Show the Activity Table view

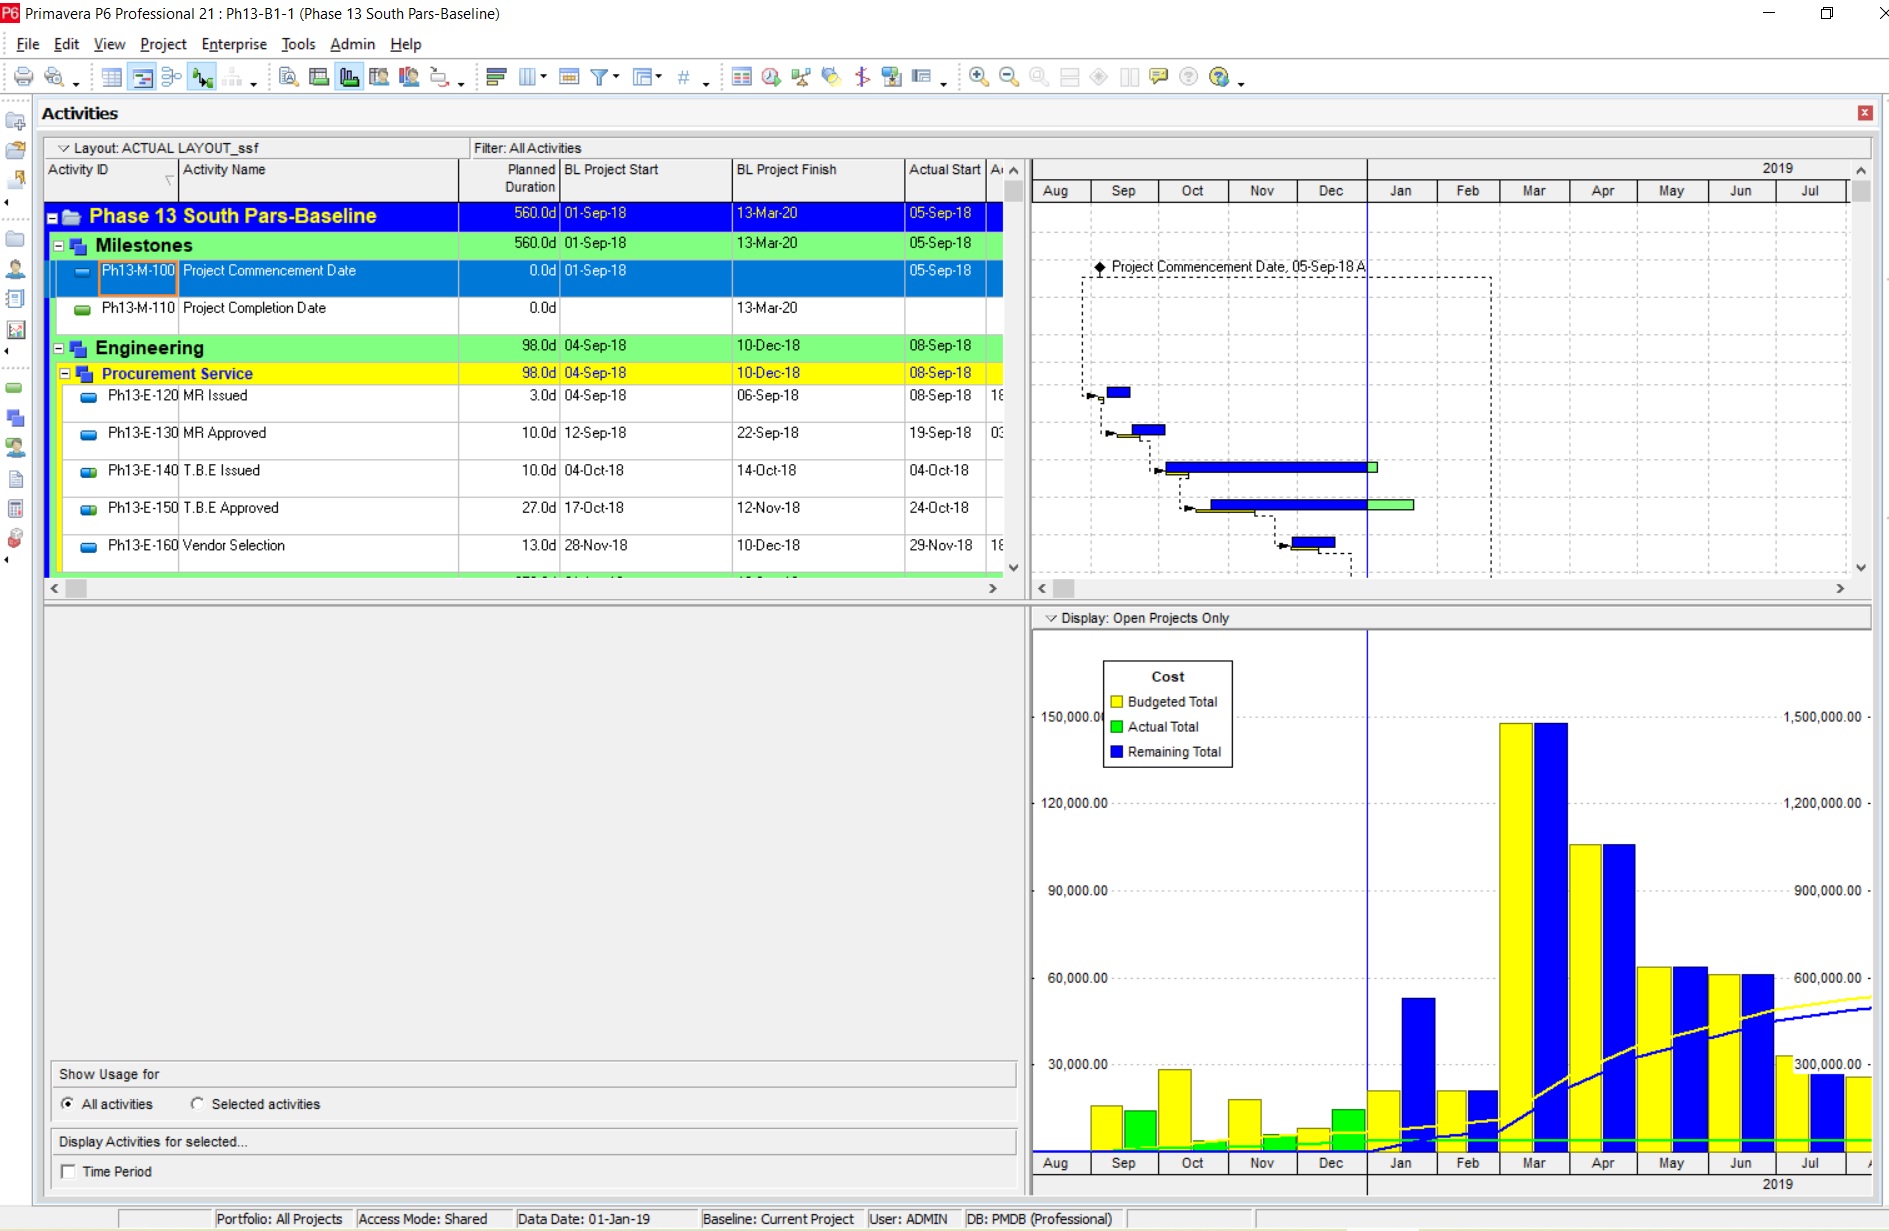[x=112, y=77]
